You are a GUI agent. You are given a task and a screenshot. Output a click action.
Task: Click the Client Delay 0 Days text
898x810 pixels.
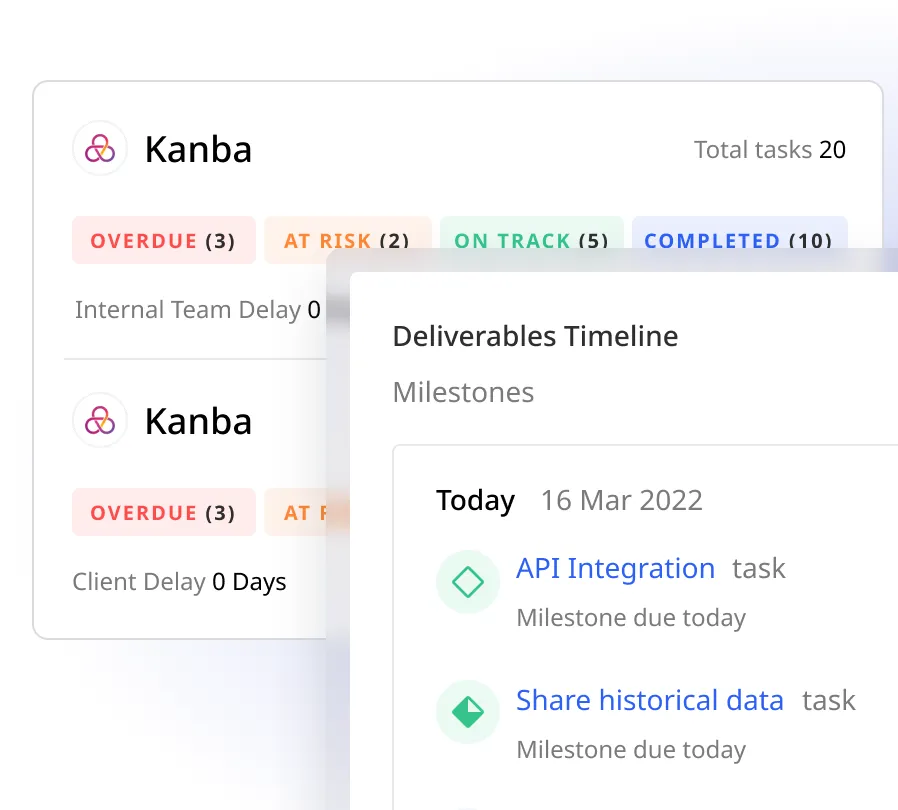179,582
